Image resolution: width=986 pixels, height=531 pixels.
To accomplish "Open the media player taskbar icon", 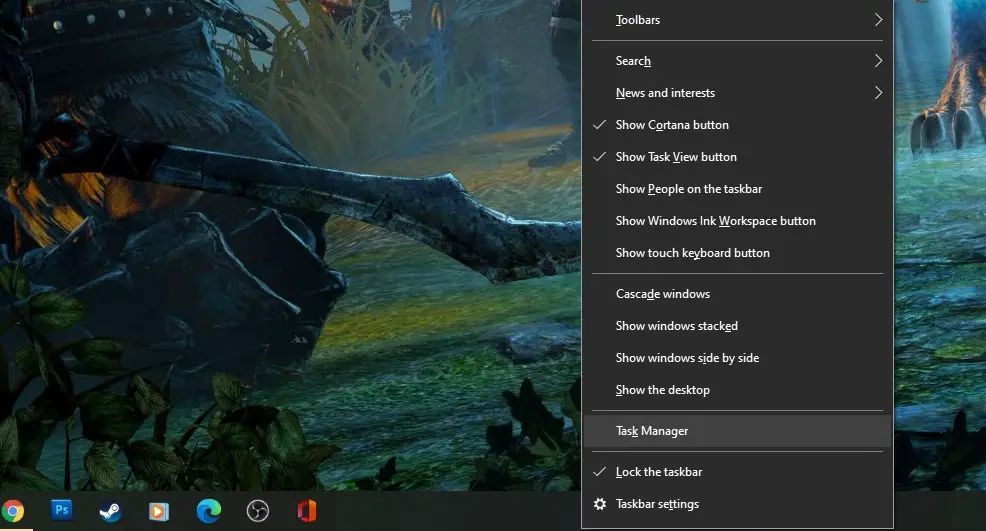I will coord(158,511).
